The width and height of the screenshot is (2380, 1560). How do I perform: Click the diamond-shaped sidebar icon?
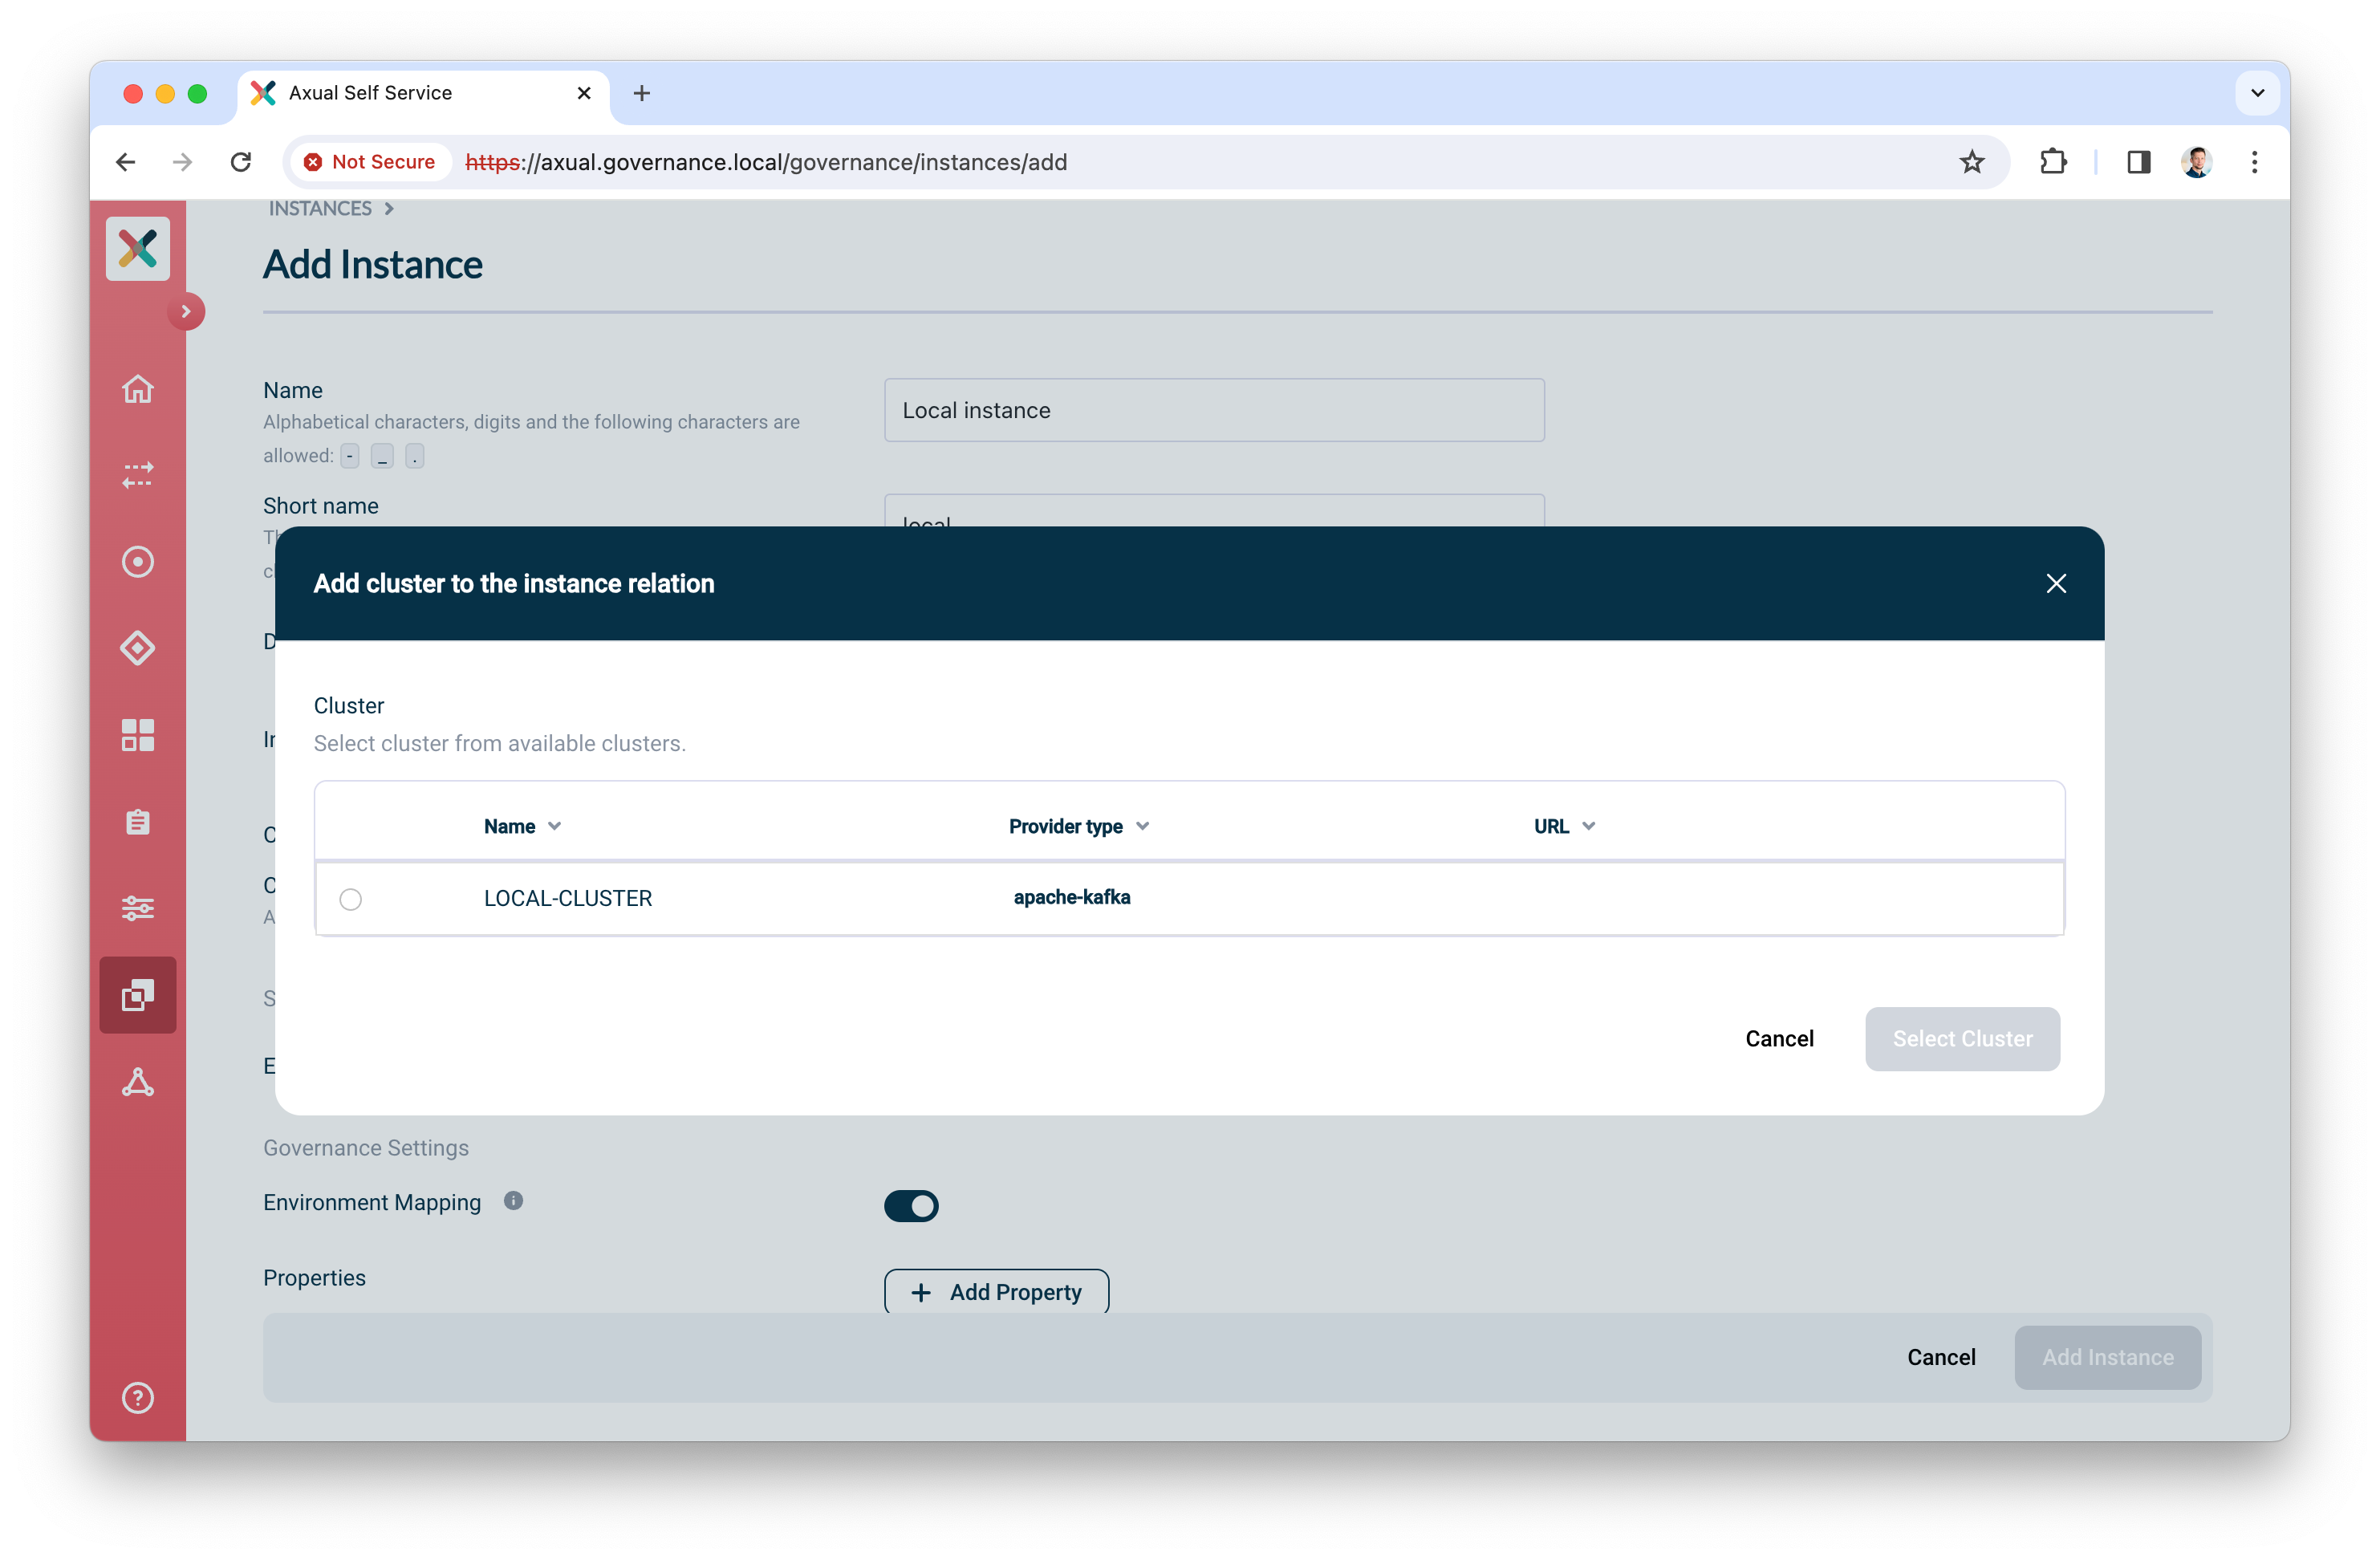point(137,648)
